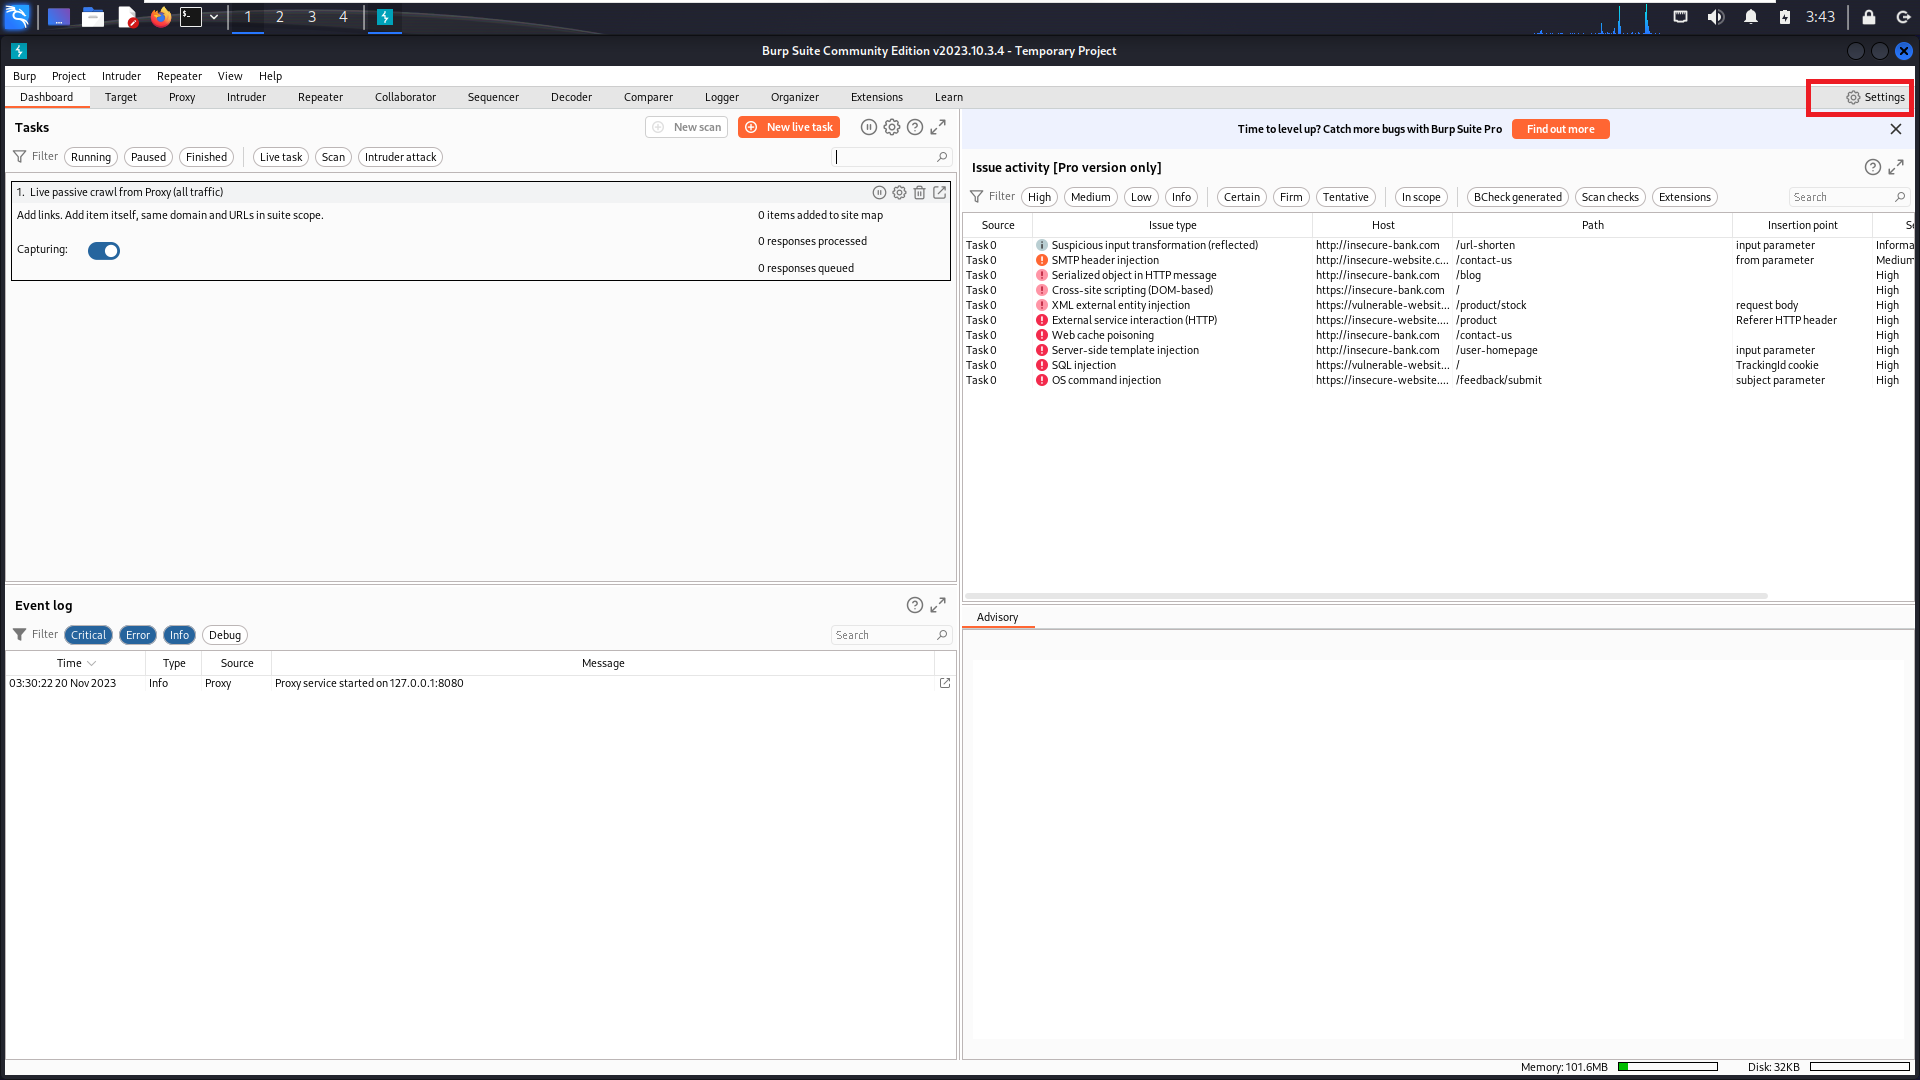Screen dimensions: 1920x1080
Task: Click the Event log filter funnel icon
Action: click(19, 635)
